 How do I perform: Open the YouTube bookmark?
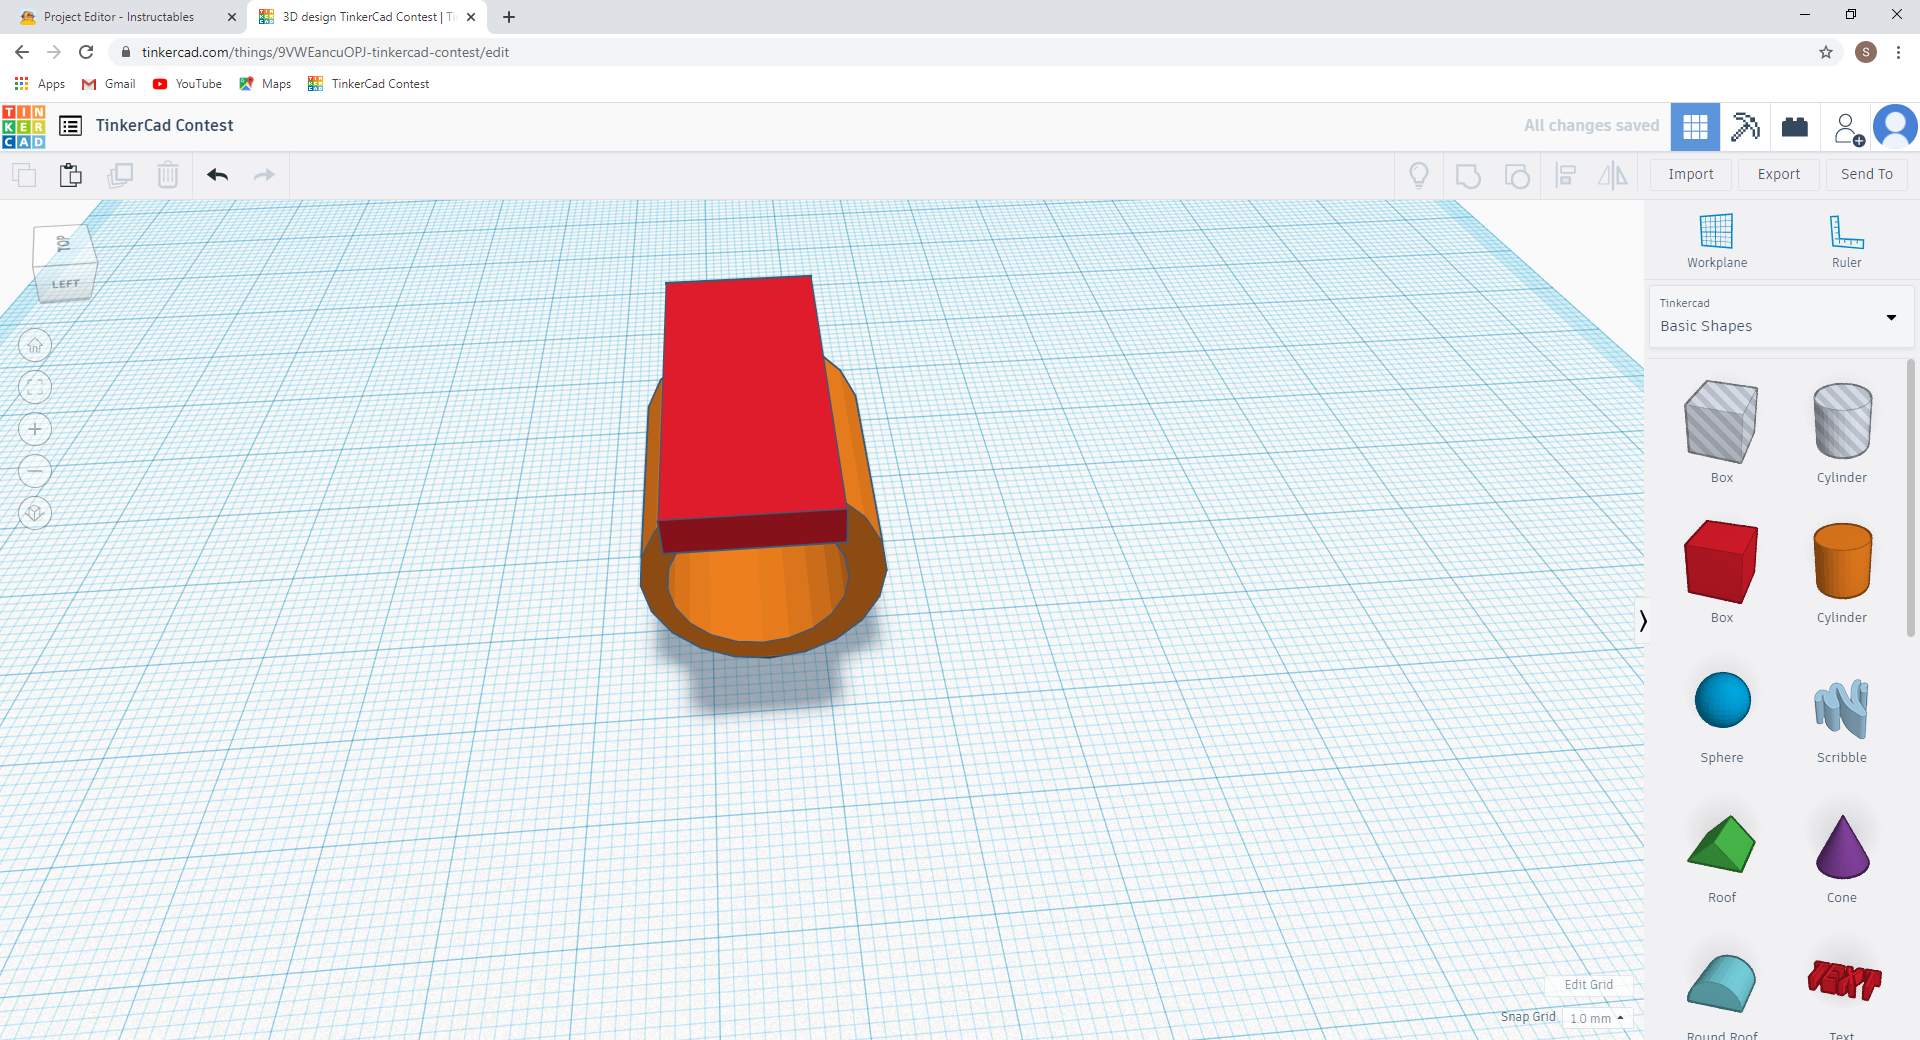point(187,84)
